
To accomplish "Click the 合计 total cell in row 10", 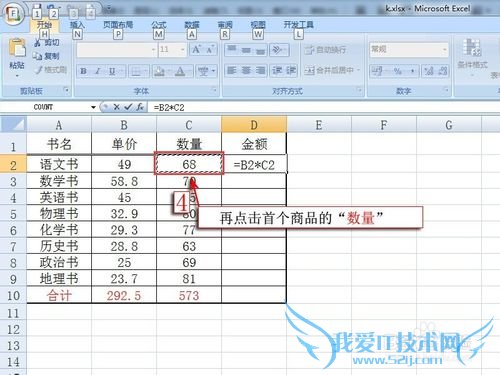I will (x=59, y=295).
